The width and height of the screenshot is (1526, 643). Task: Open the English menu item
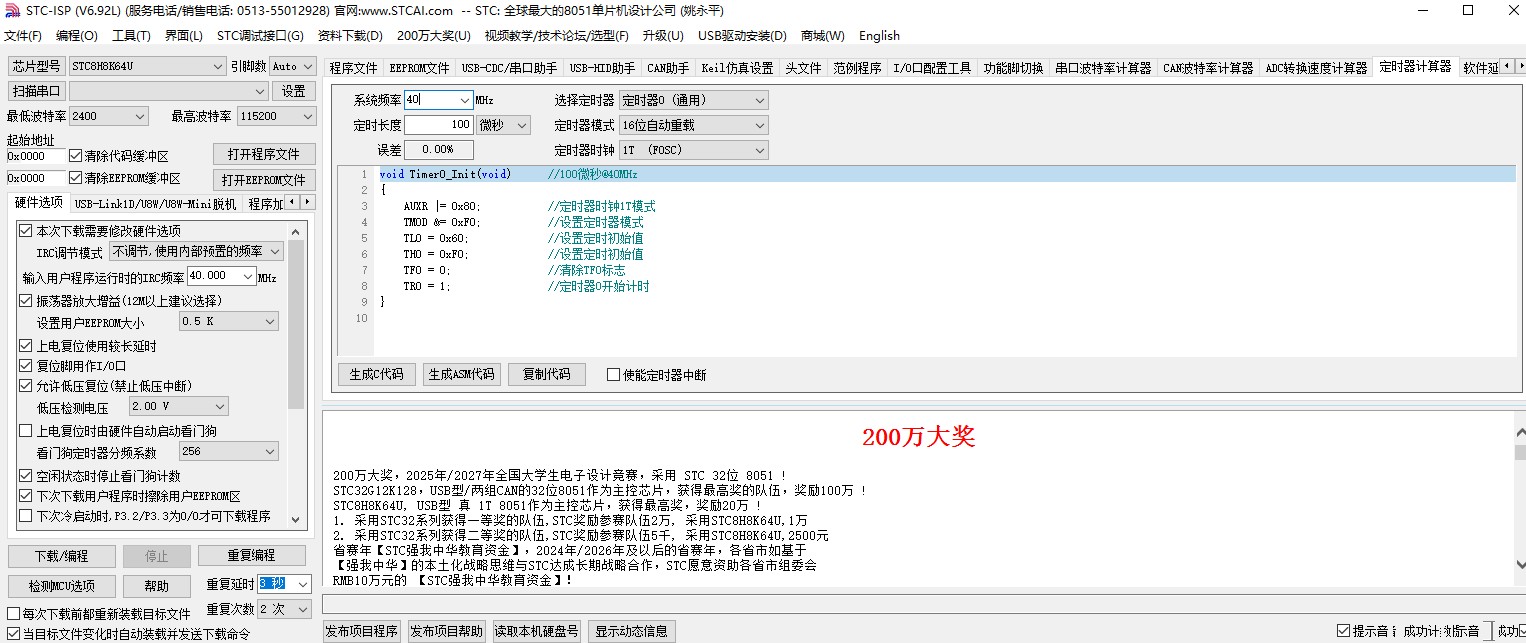pos(879,36)
